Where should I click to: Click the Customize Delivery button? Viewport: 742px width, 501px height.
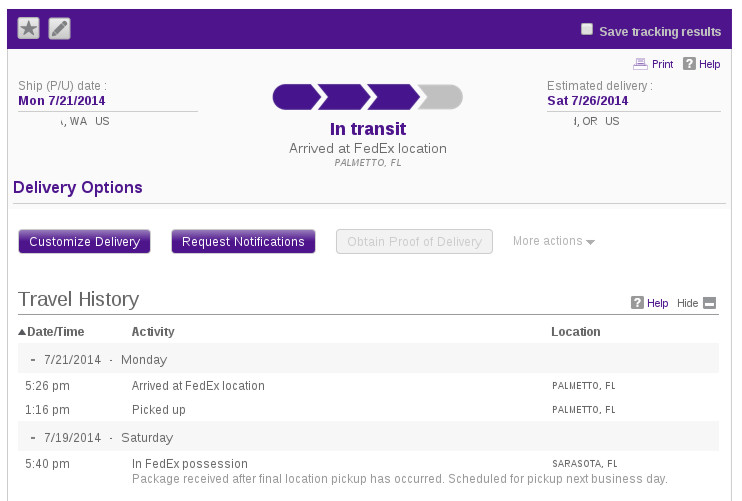[84, 242]
